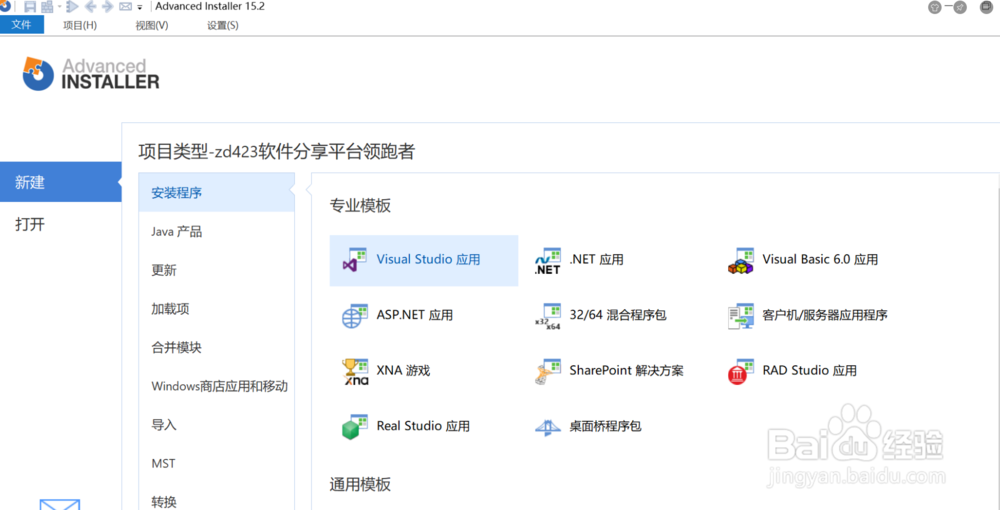1000x510 pixels.
Task: Select the ASP.NET 应用 label
Action: pyautogui.click(x=415, y=315)
